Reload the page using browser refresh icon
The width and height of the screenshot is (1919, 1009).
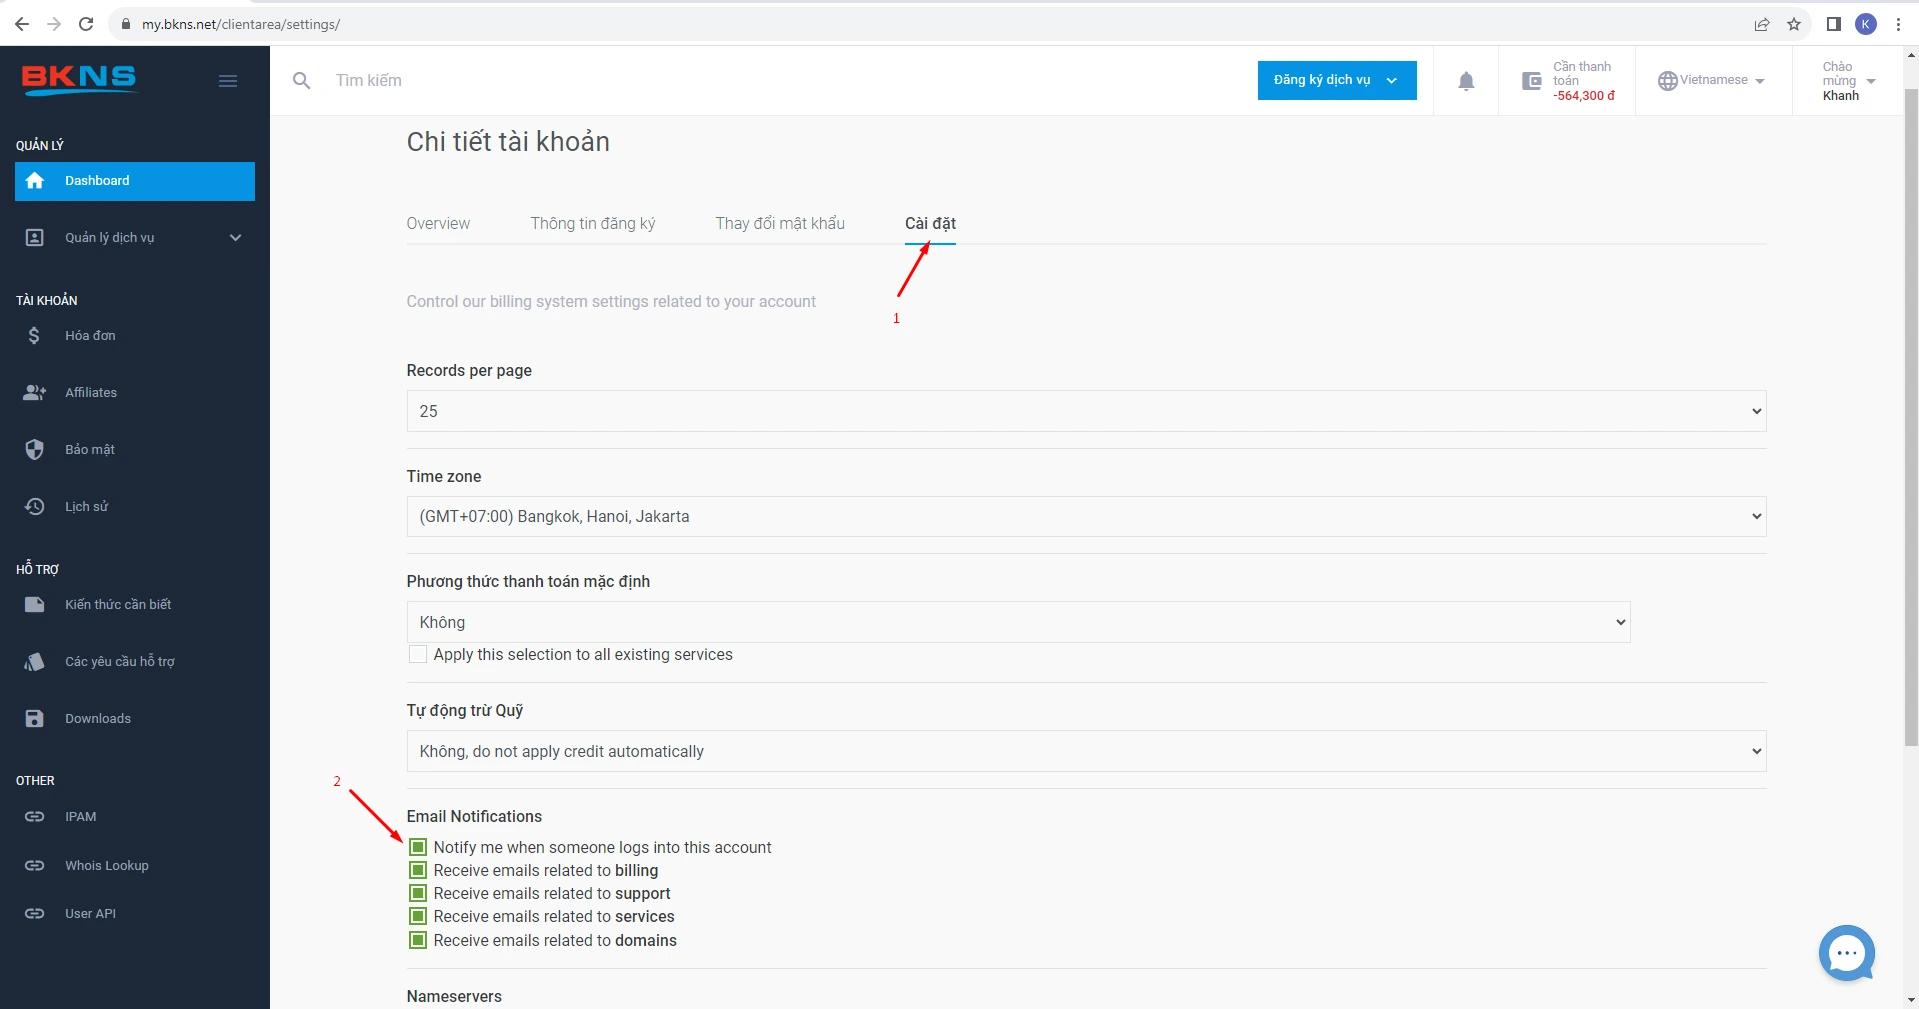[x=86, y=24]
